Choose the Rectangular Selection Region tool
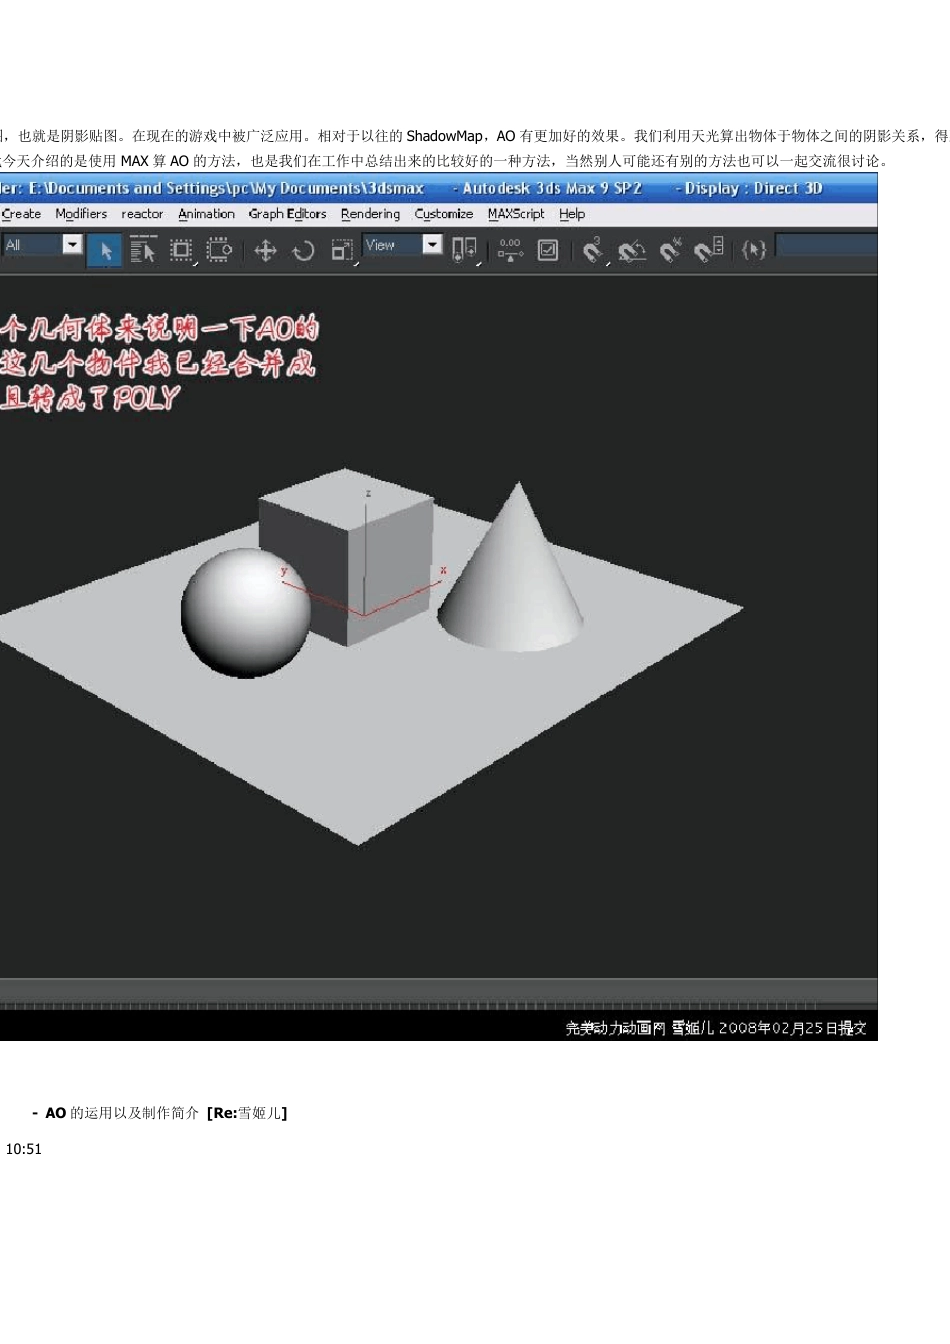The image size is (950, 1344). pos(181,250)
